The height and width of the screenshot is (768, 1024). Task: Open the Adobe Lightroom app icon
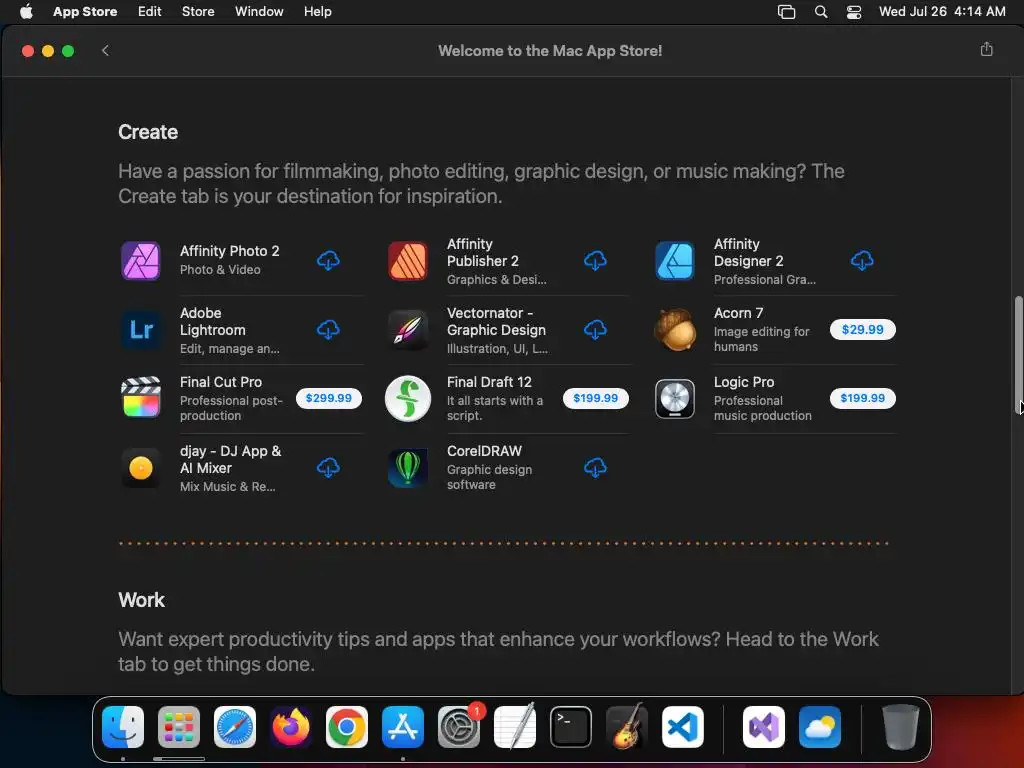point(140,330)
